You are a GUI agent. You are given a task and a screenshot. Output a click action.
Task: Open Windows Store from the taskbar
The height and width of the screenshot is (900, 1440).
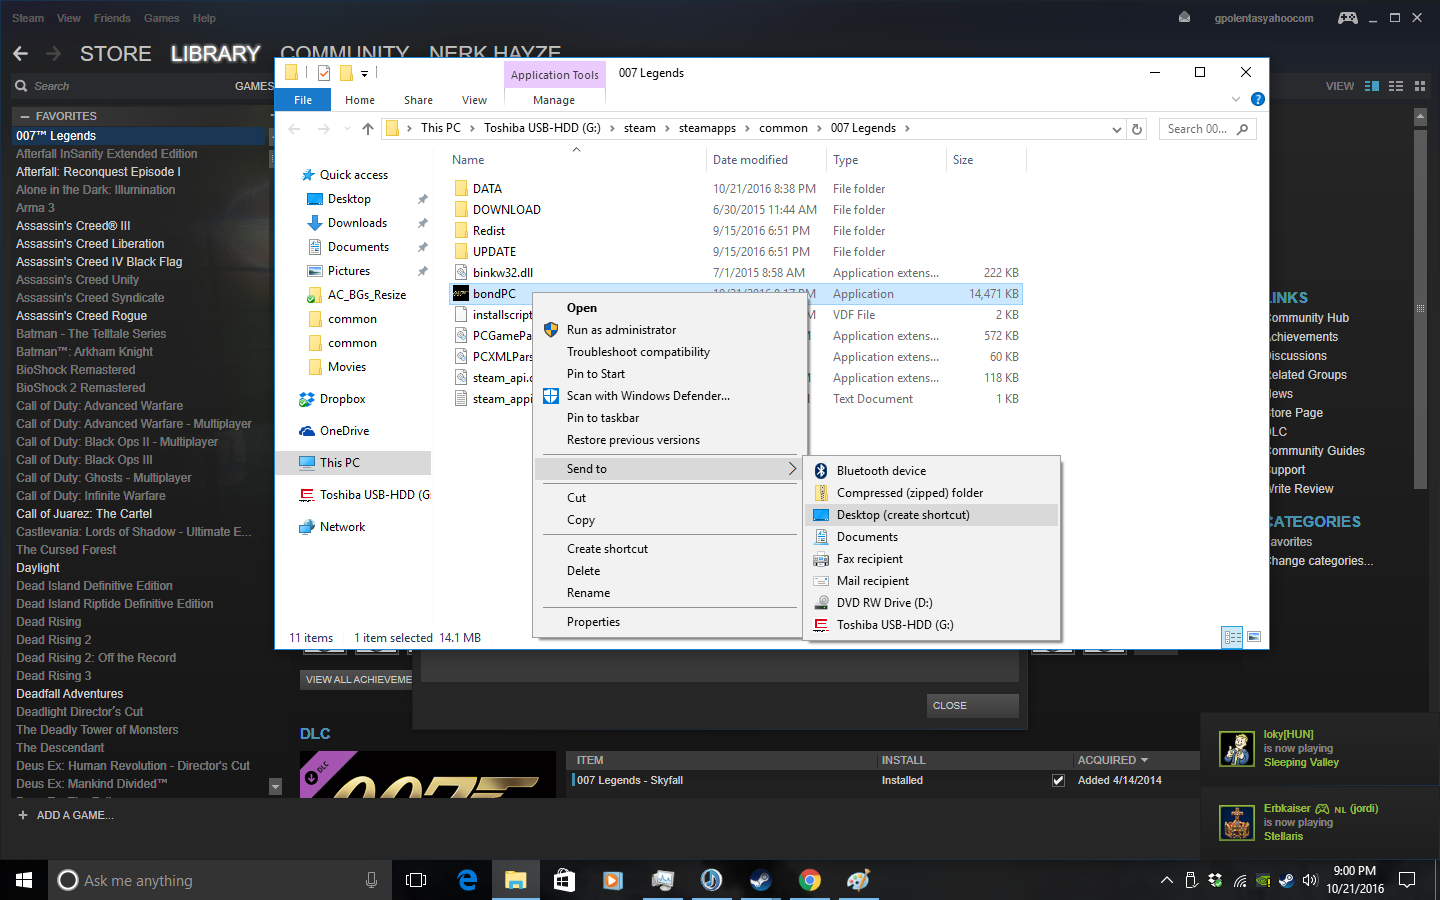click(565, 880)
